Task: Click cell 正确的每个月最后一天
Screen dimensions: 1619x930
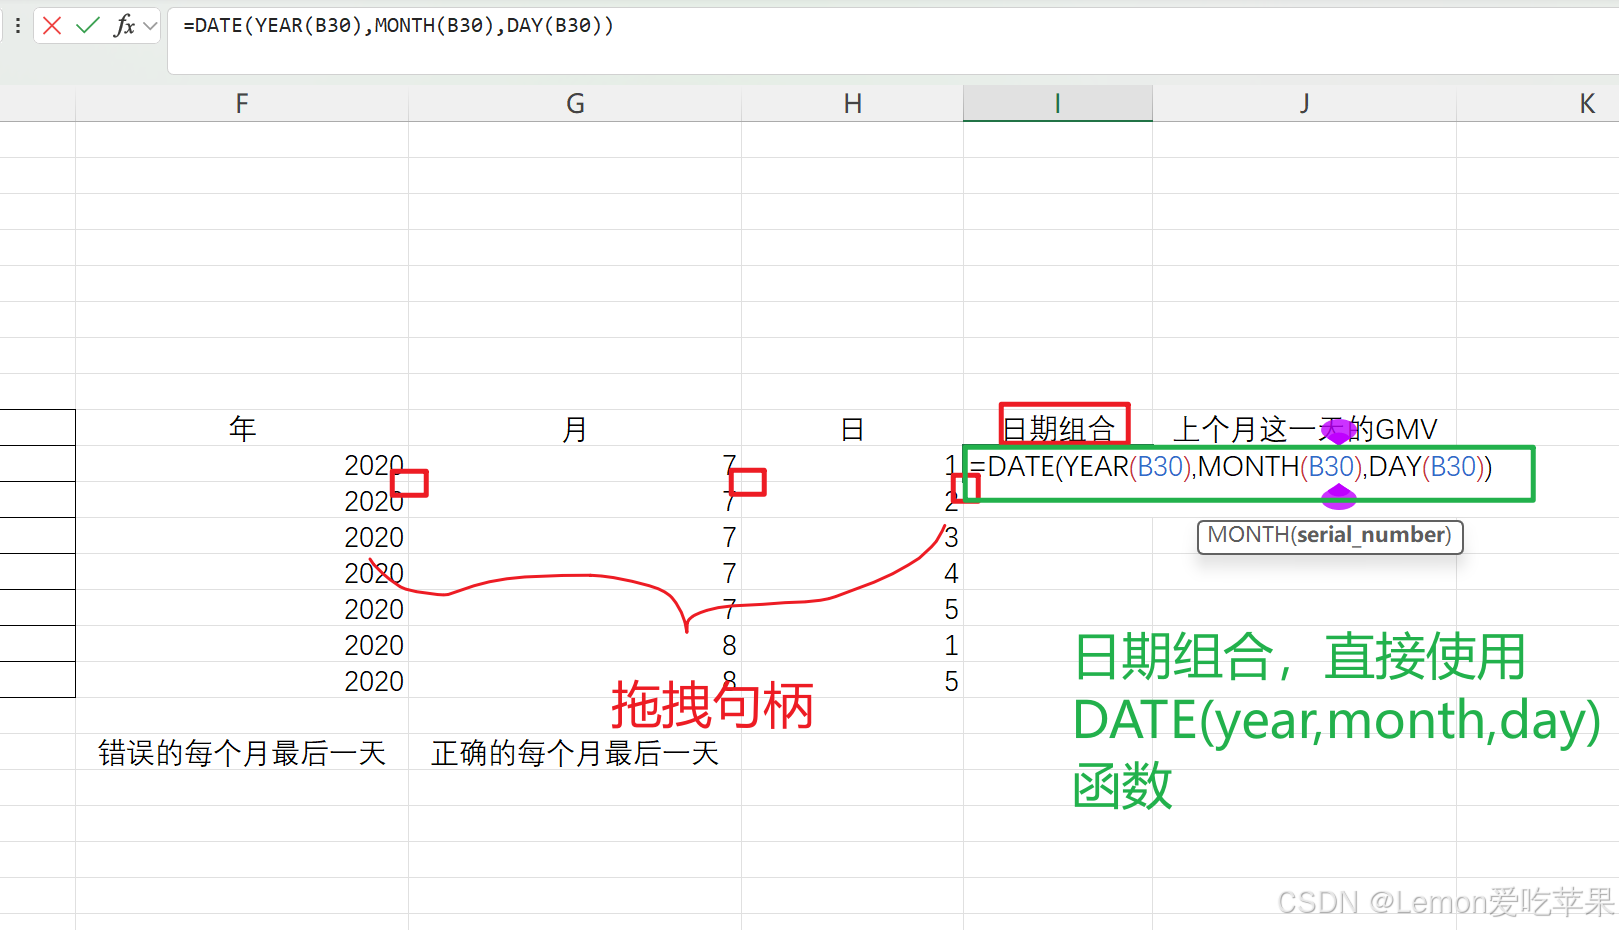Action: (x=575, y=752)
